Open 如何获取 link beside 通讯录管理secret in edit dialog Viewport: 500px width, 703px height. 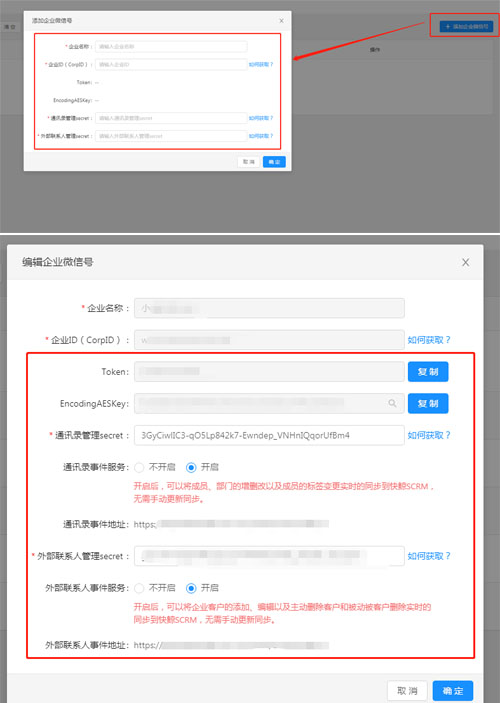tap(429, 435)
